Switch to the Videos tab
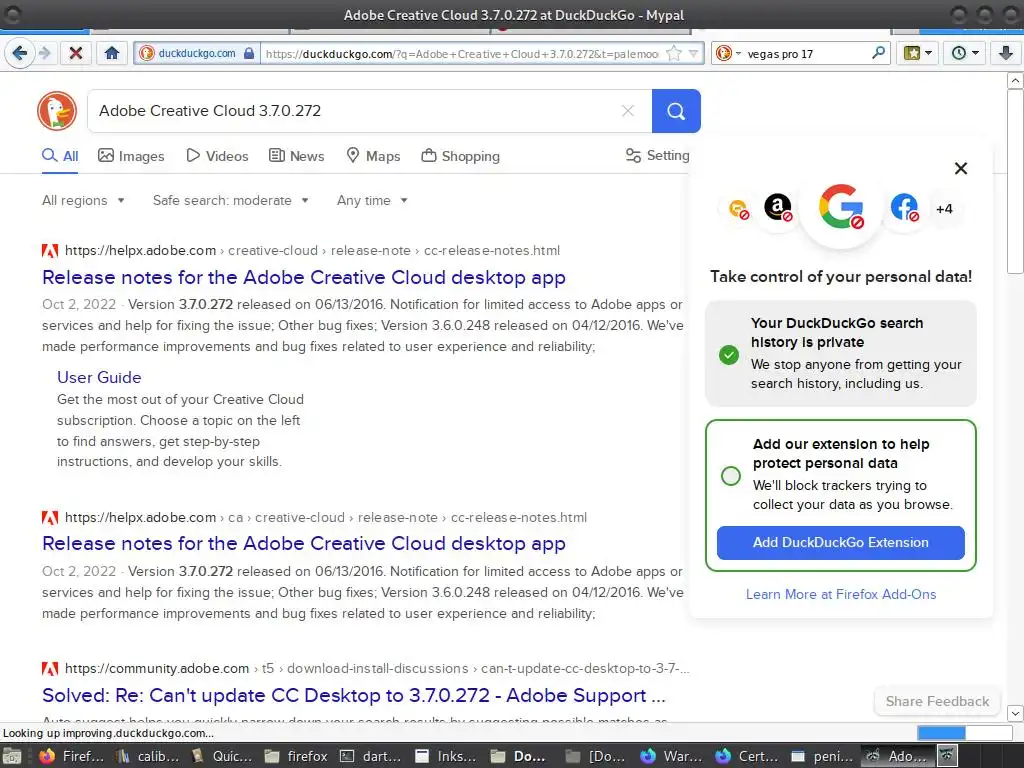 (217, 156)
